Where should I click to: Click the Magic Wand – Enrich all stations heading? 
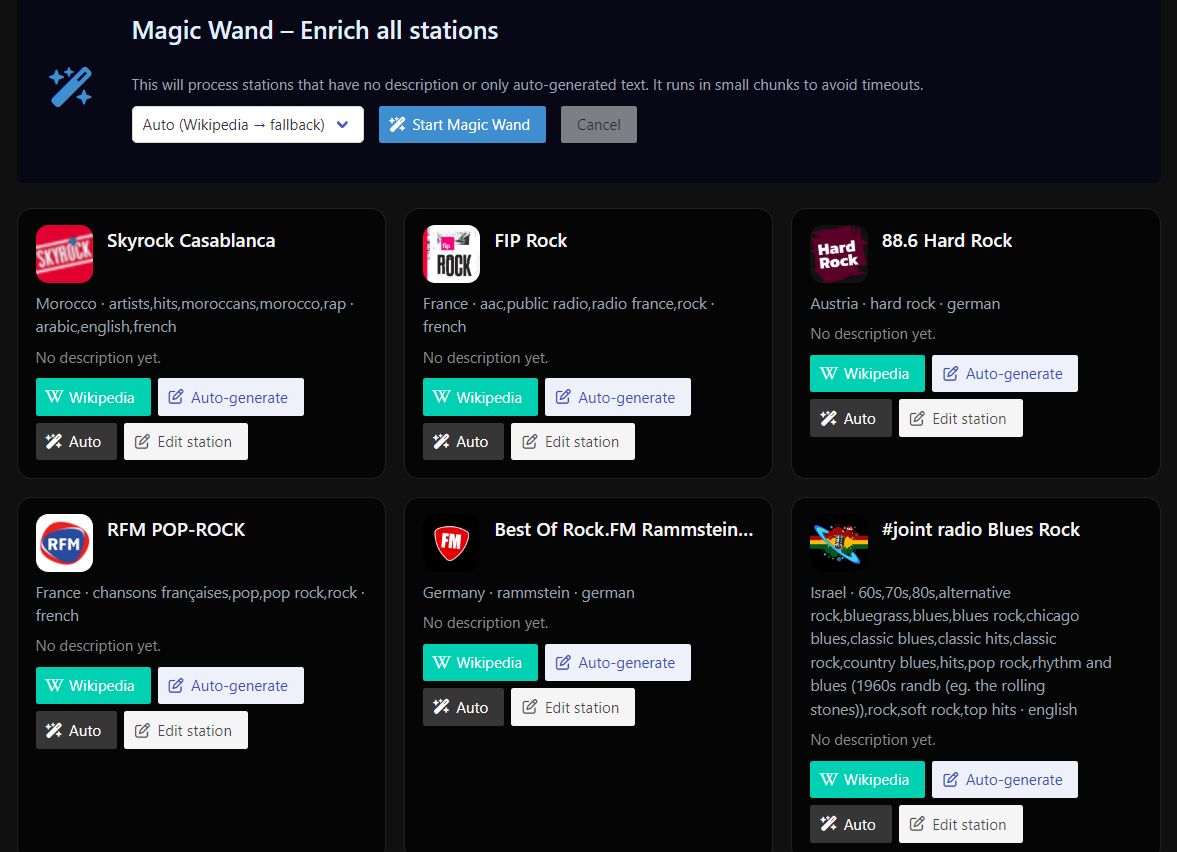315,31
